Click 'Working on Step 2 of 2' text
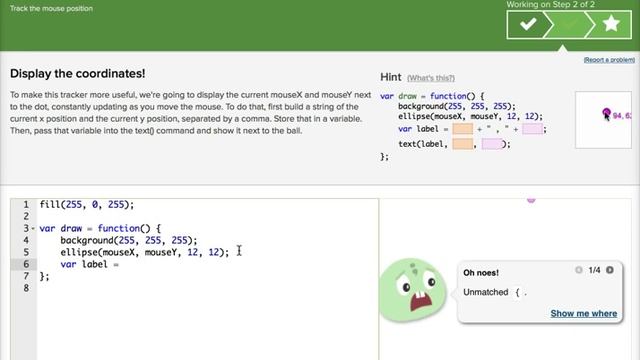Screen dimensions: 640x360 [x=551, y=4]
